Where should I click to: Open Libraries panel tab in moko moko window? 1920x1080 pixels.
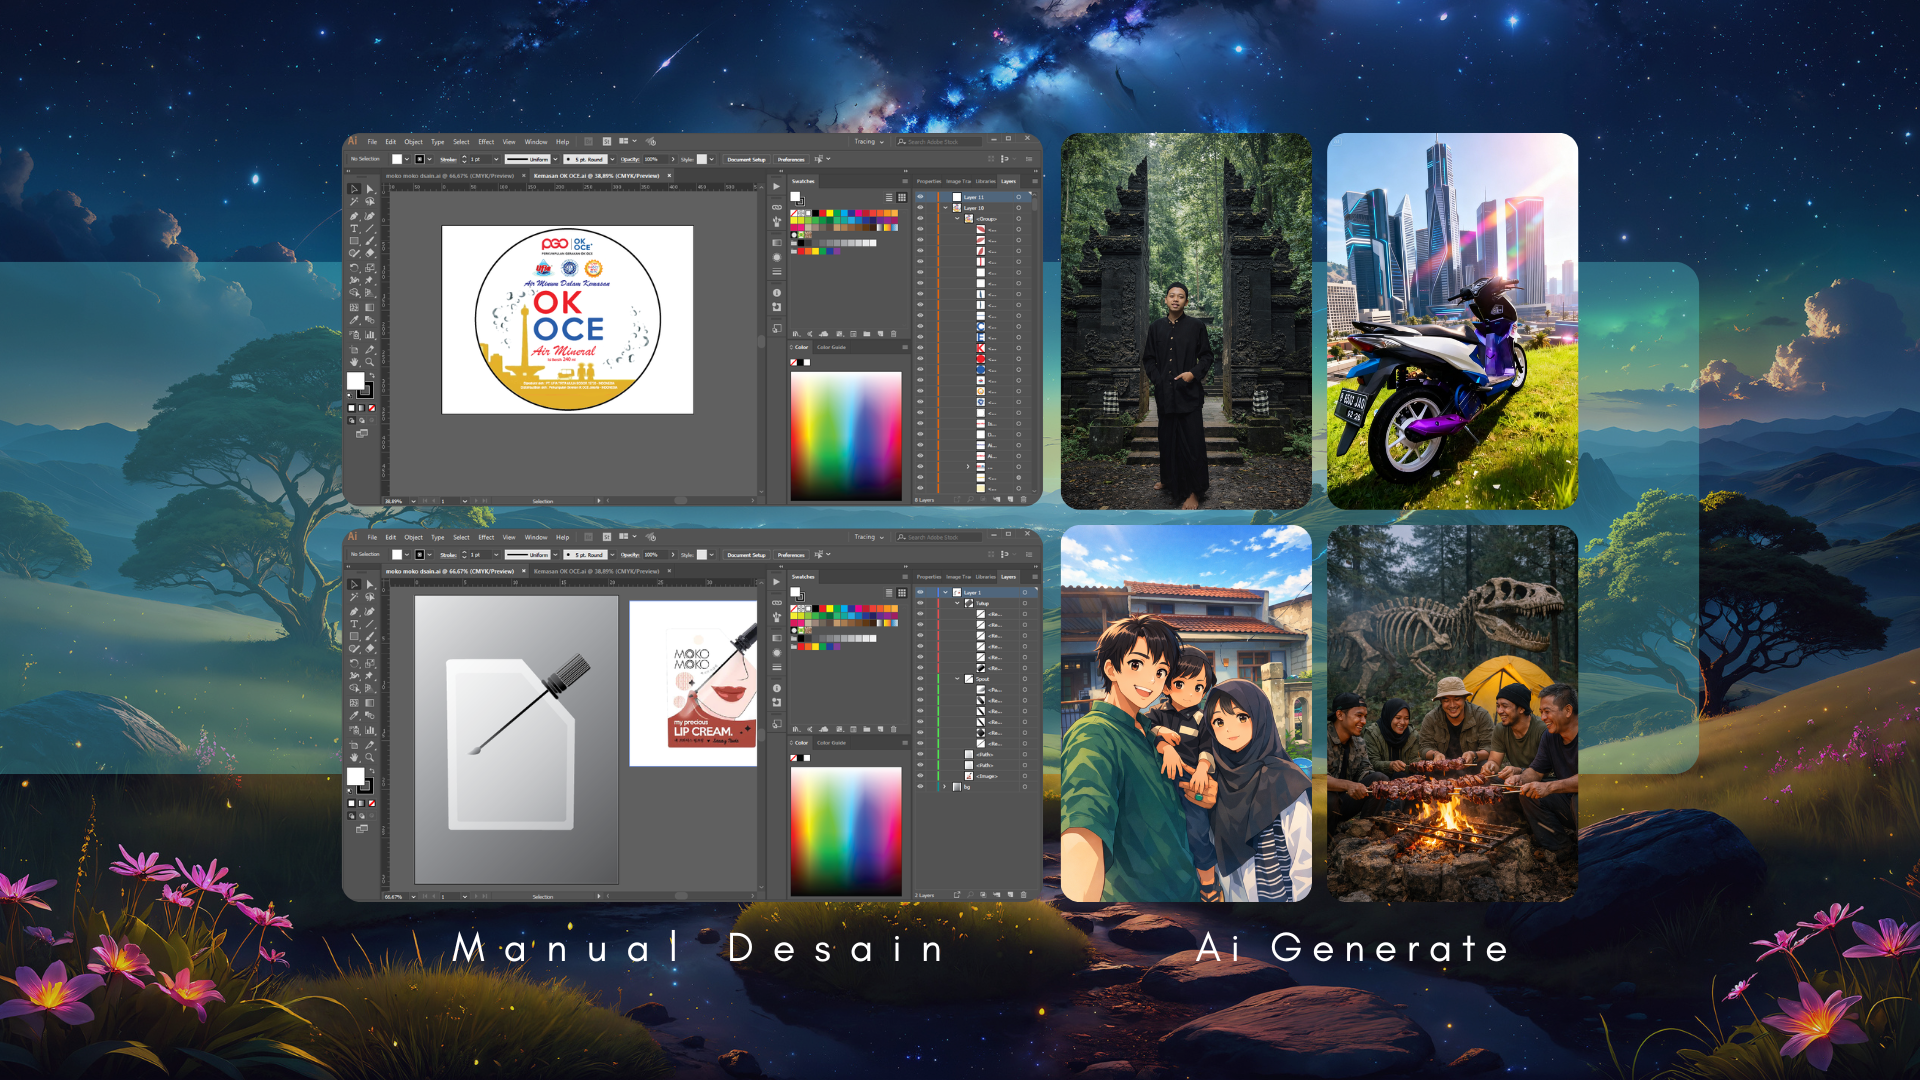(986, 577)
